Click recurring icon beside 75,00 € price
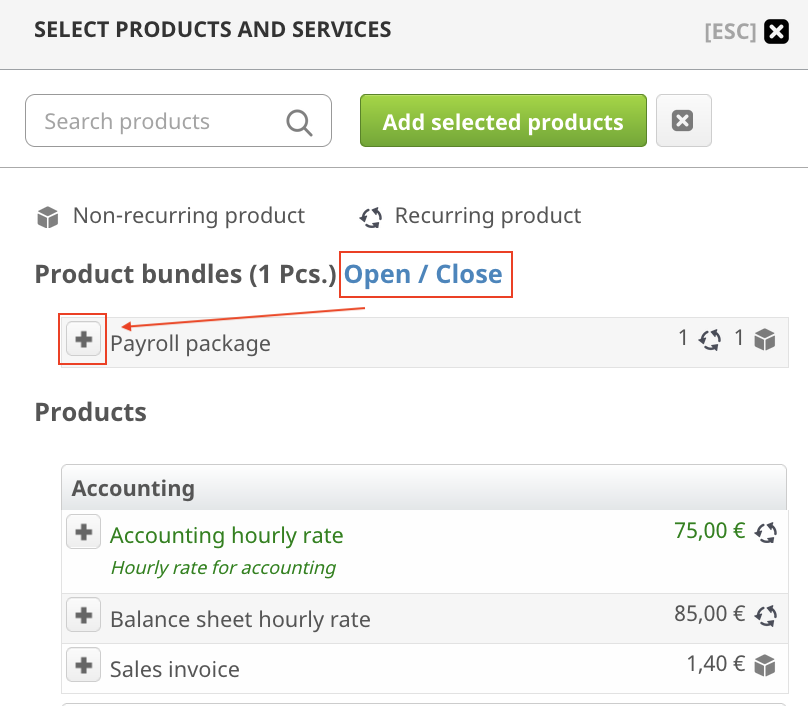Screen dimensions: 808x706 766,532
